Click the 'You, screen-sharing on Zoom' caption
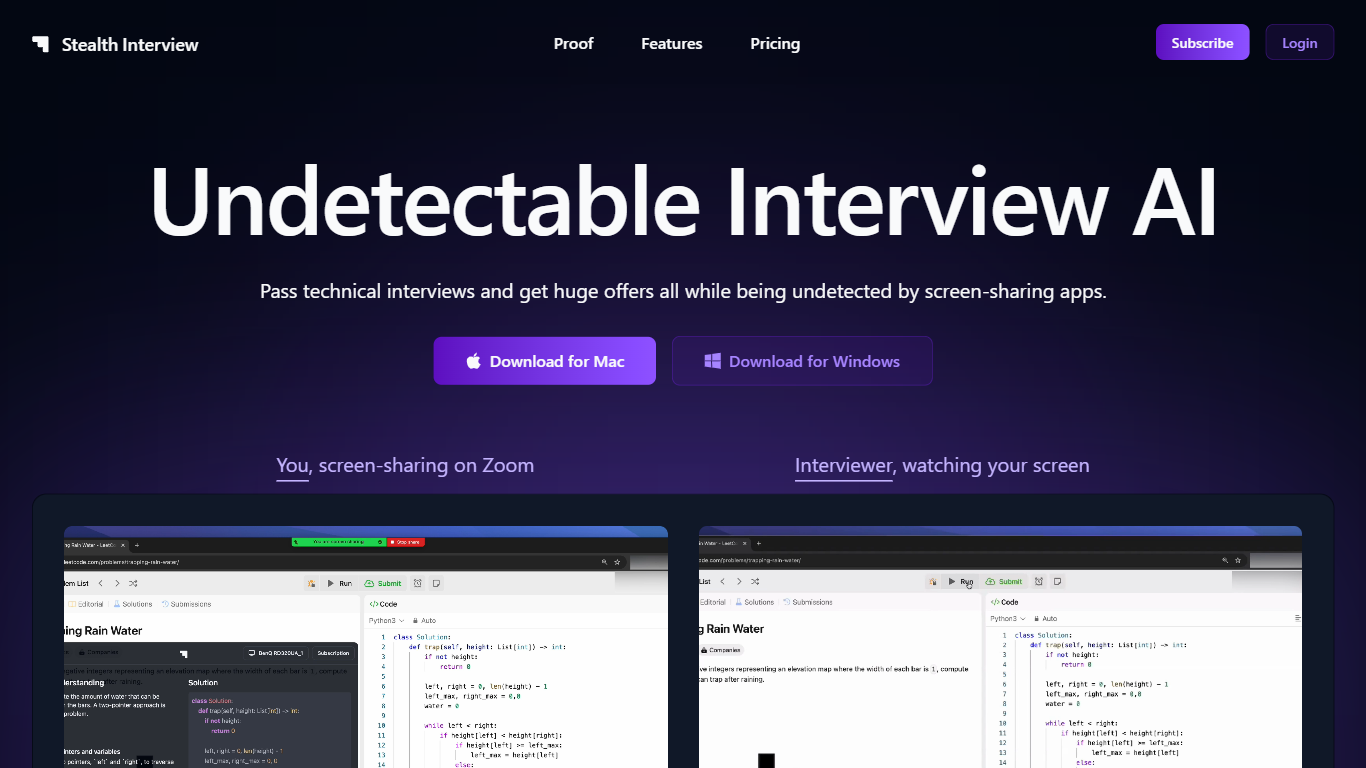Image resolution: width=1366 pixels, height=768 pixels. point(405,465)
